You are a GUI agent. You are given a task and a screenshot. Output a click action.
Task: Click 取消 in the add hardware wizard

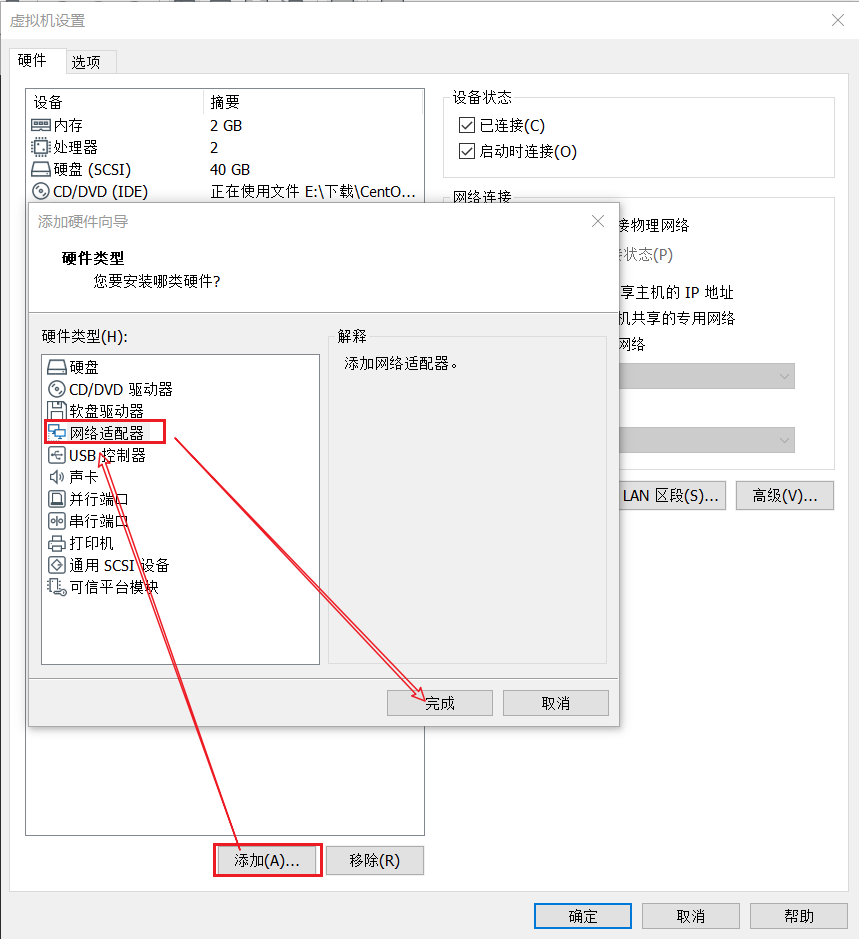click(x=555, y=703)
